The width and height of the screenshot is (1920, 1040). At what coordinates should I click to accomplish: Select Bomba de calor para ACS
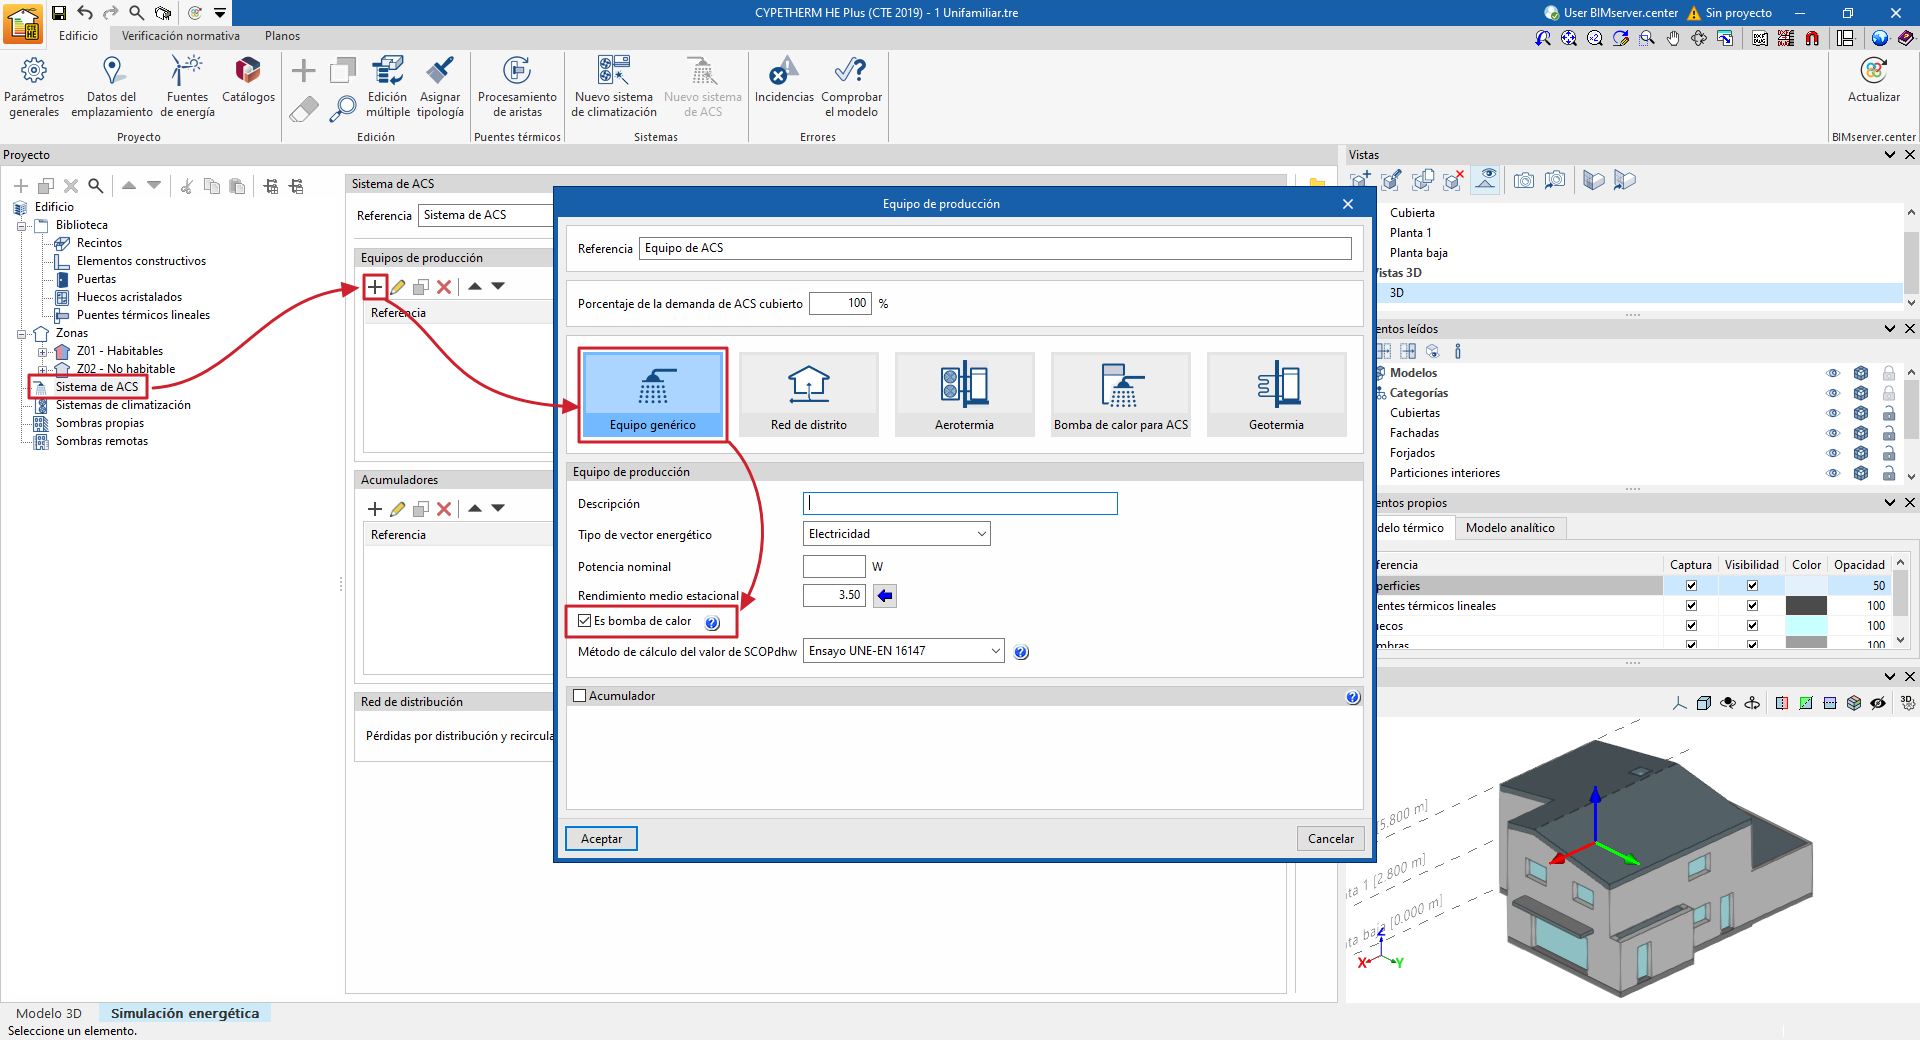[1120, 394]
